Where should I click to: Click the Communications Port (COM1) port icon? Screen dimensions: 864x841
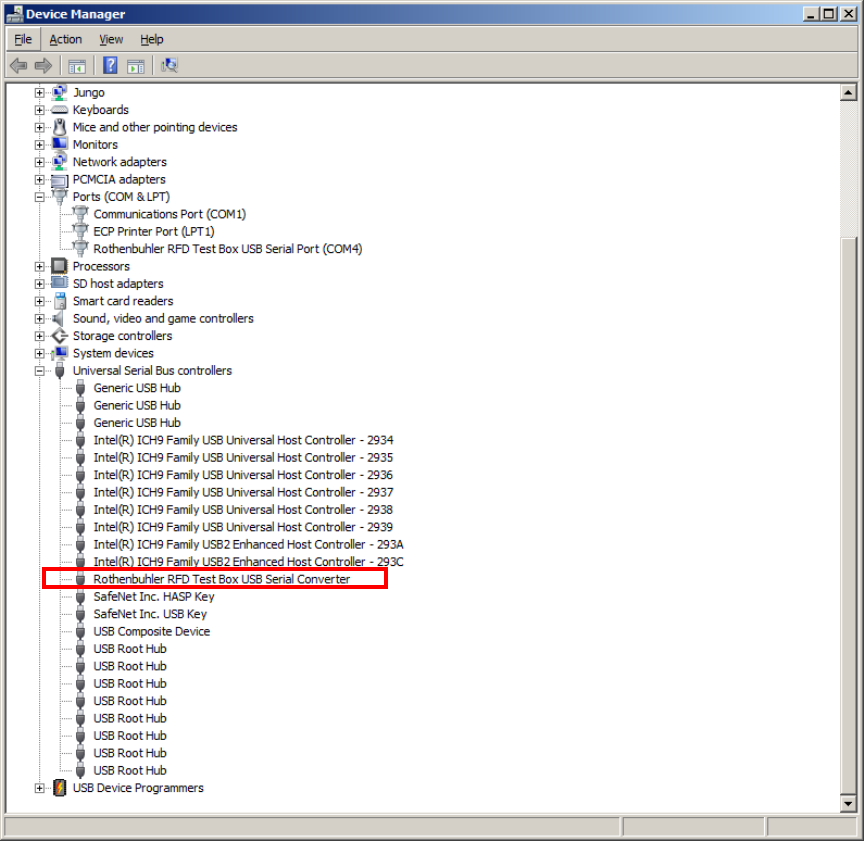[x=80, y=214]
